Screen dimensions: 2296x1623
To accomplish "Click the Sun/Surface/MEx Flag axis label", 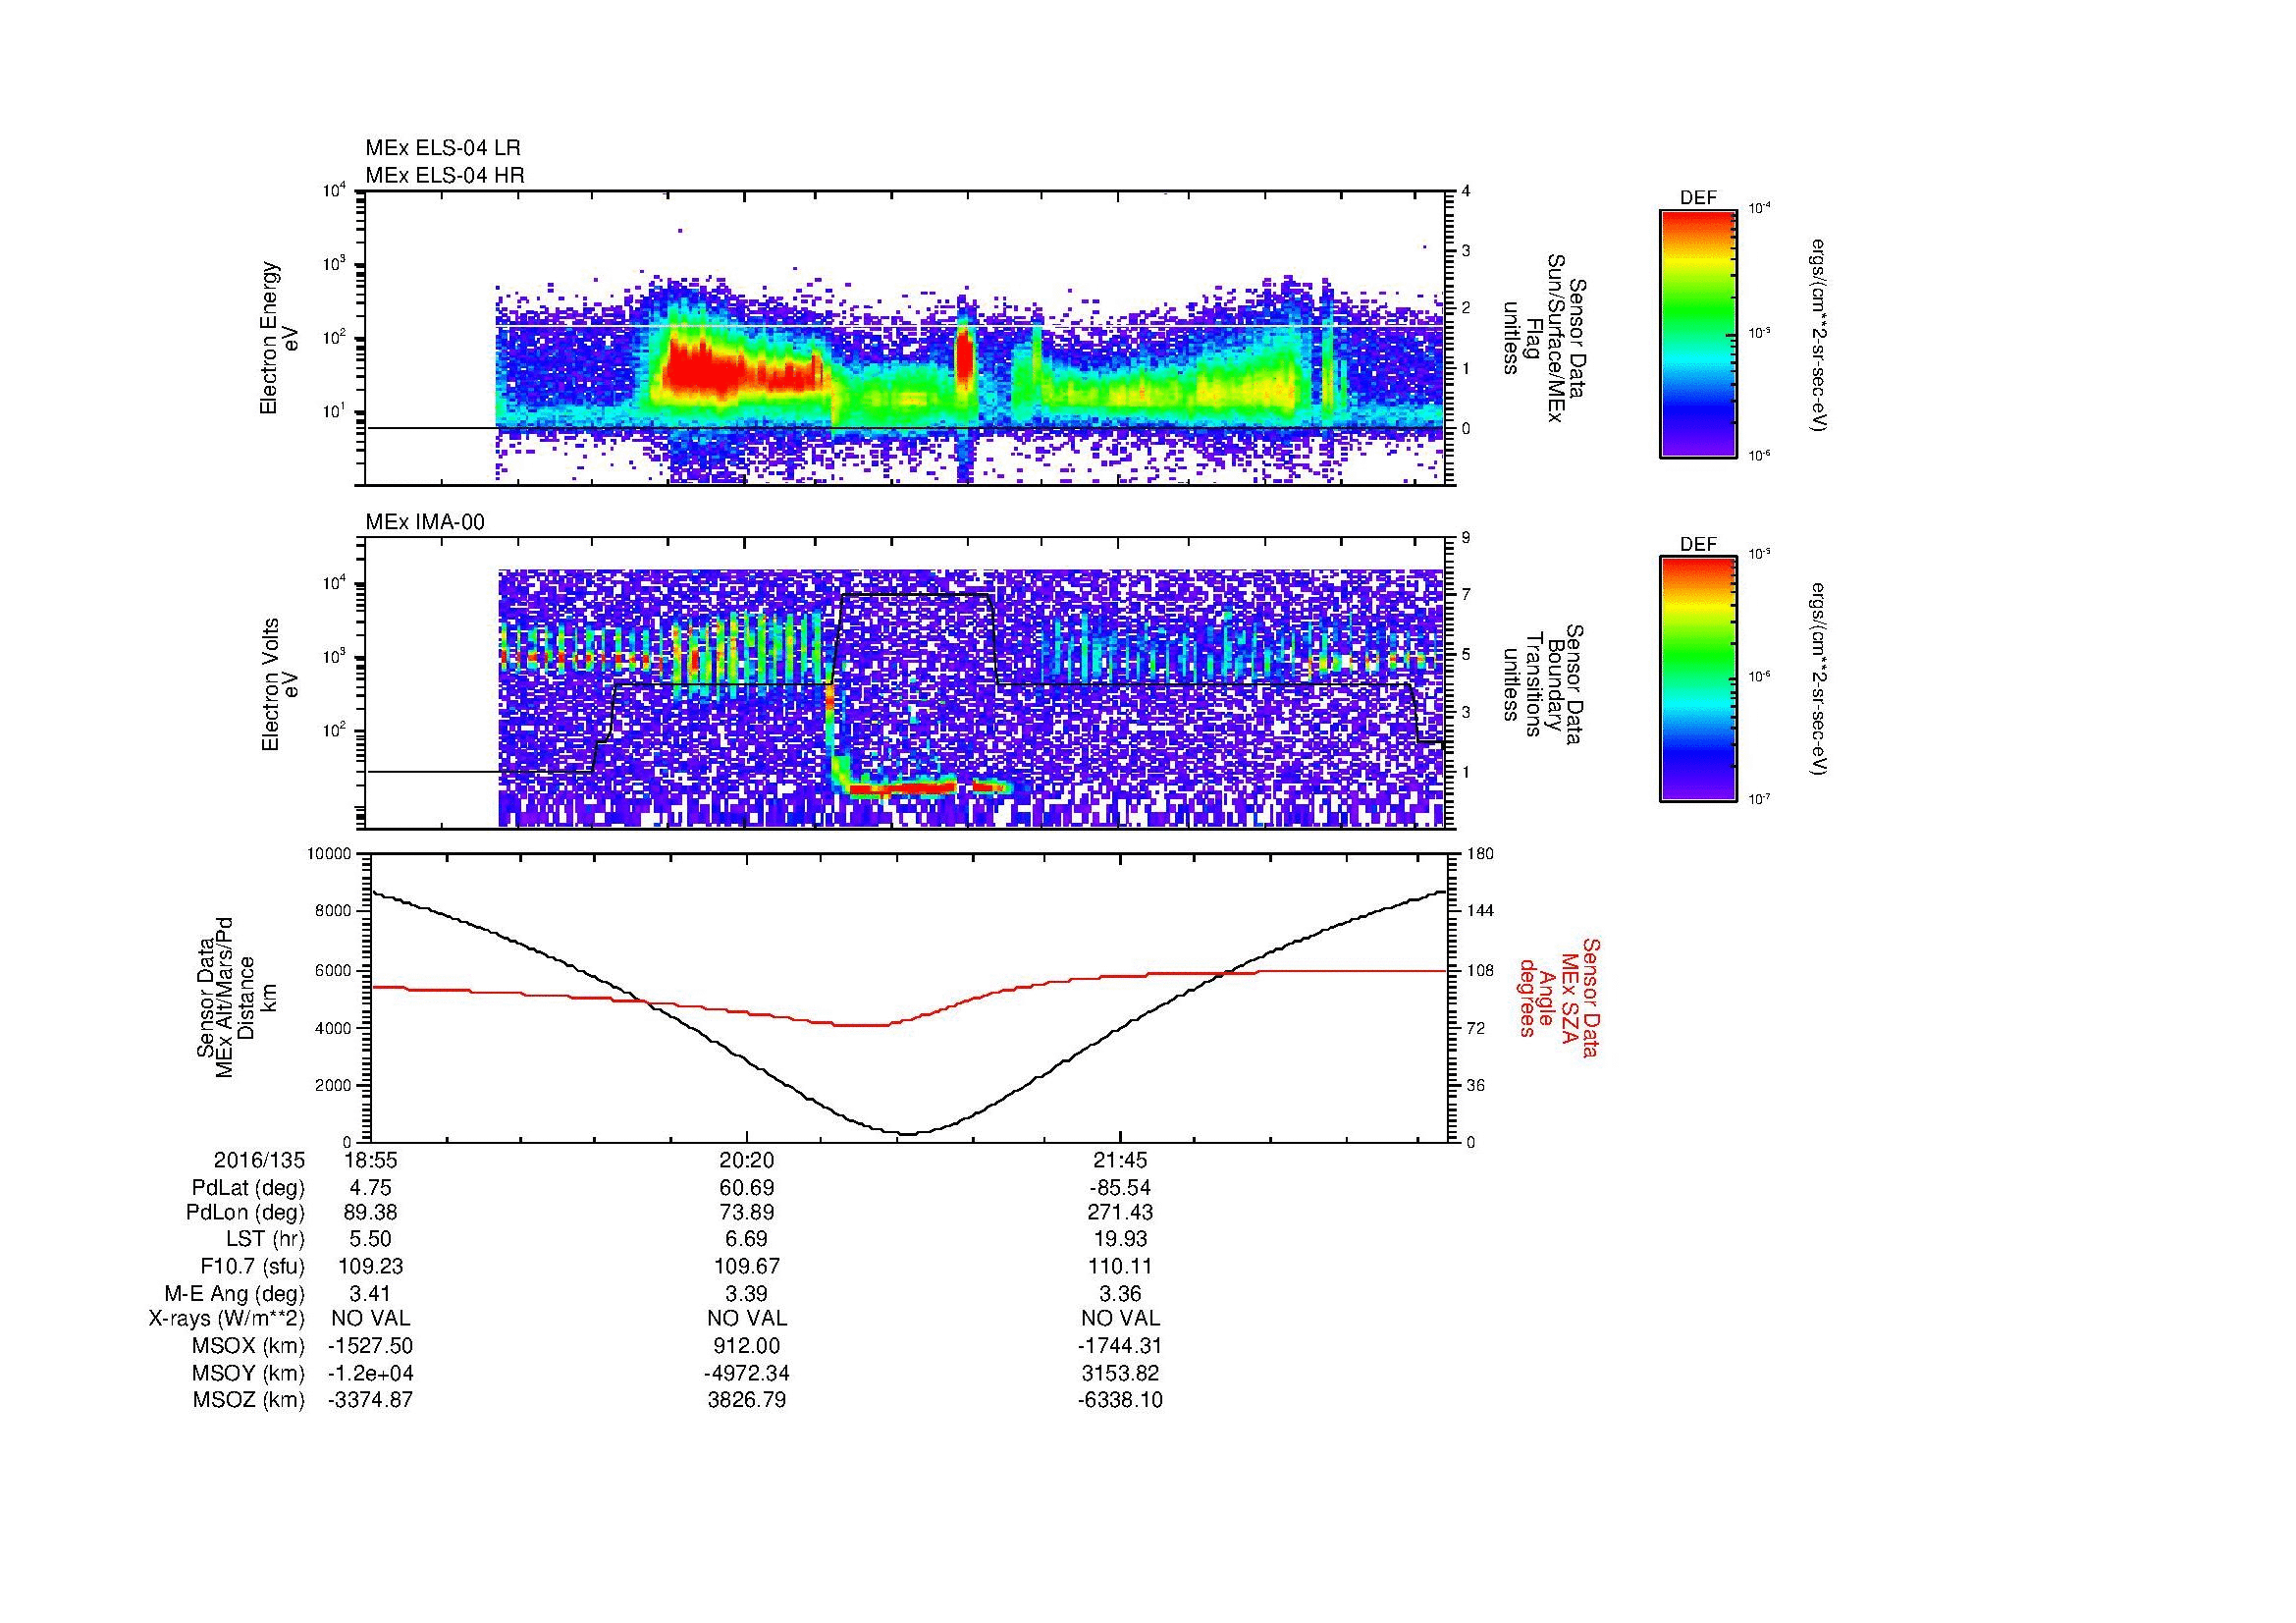I will click(1544, 338).
